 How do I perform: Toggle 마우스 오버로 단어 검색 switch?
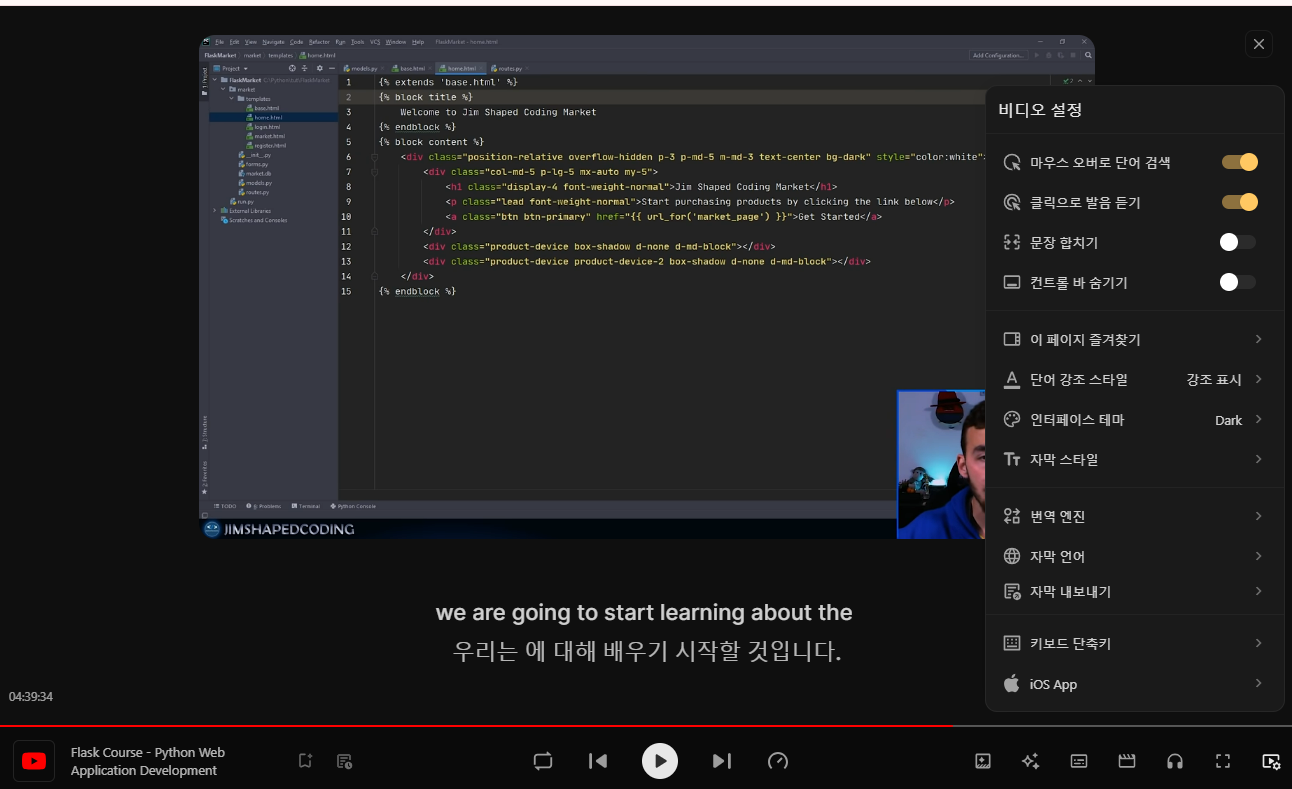click(1239, 162)
